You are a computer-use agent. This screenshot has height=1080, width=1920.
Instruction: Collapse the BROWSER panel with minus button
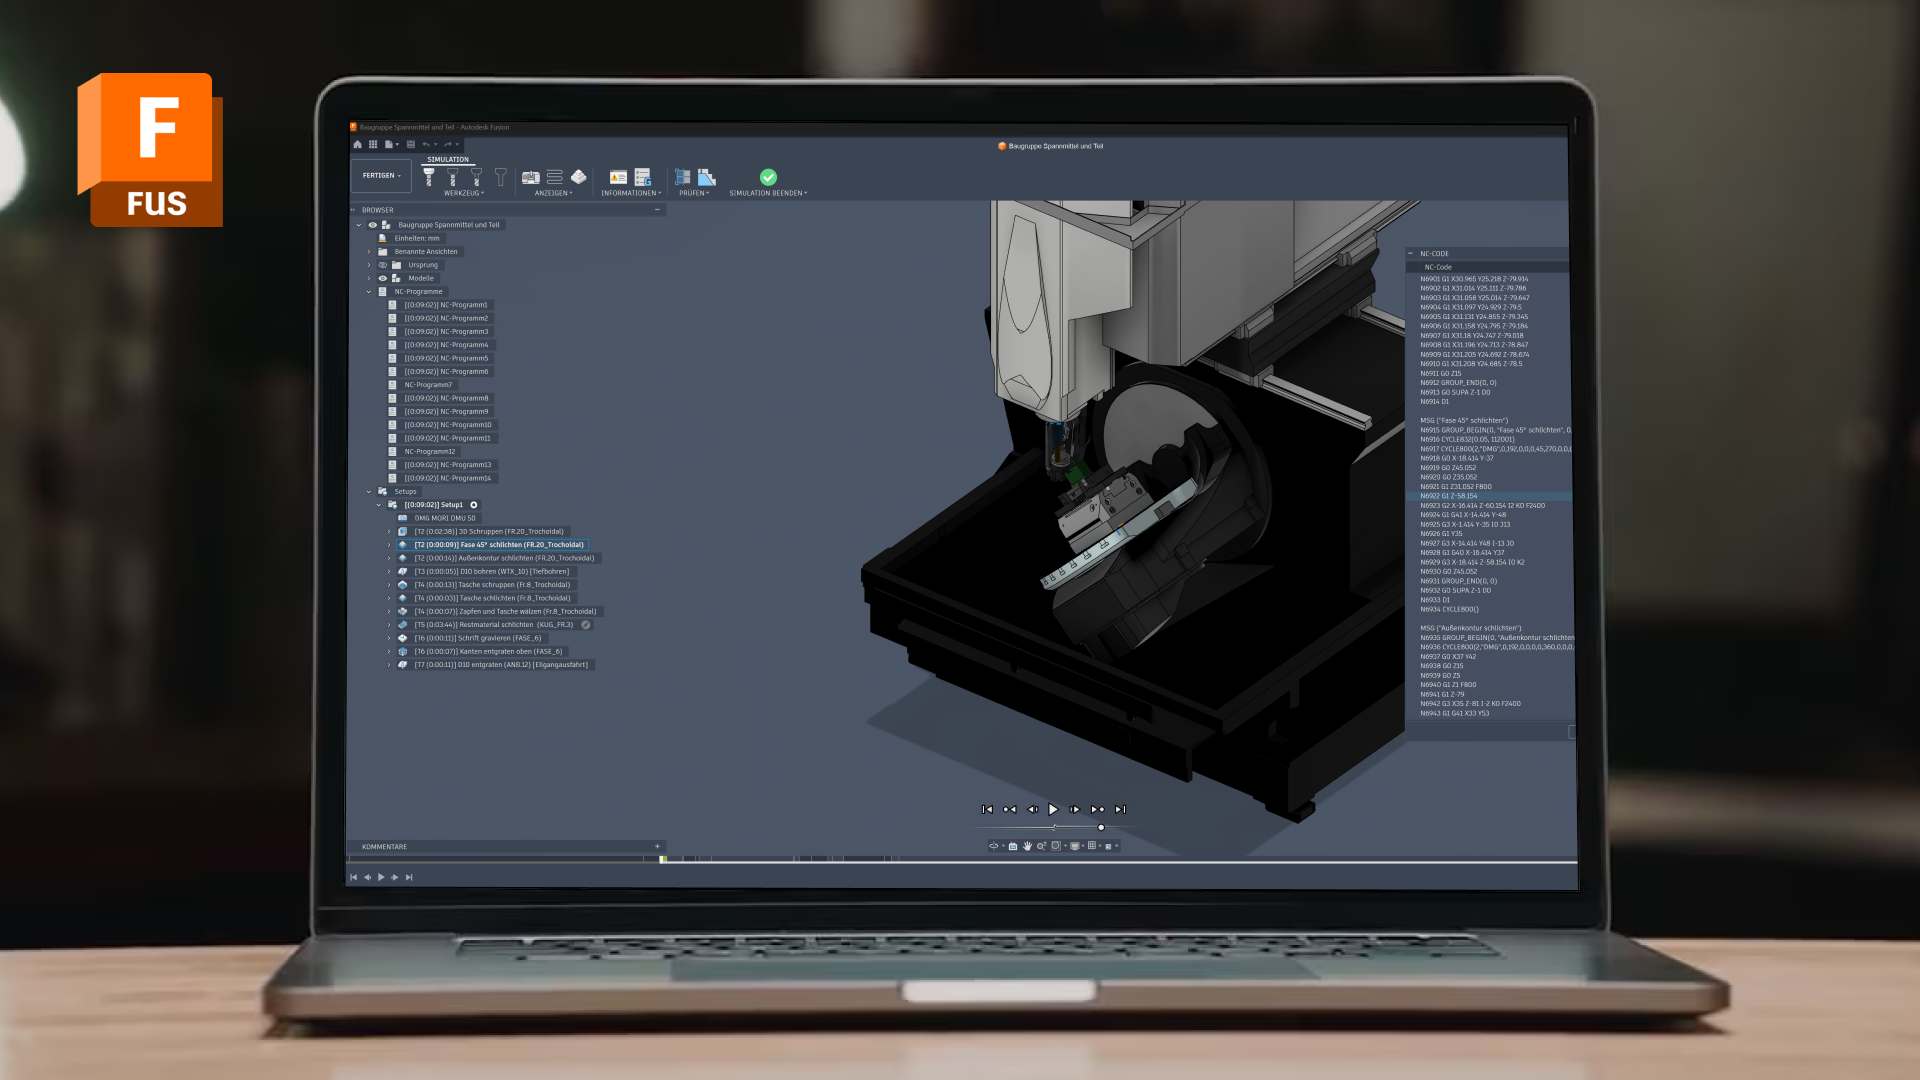point(657,210)
